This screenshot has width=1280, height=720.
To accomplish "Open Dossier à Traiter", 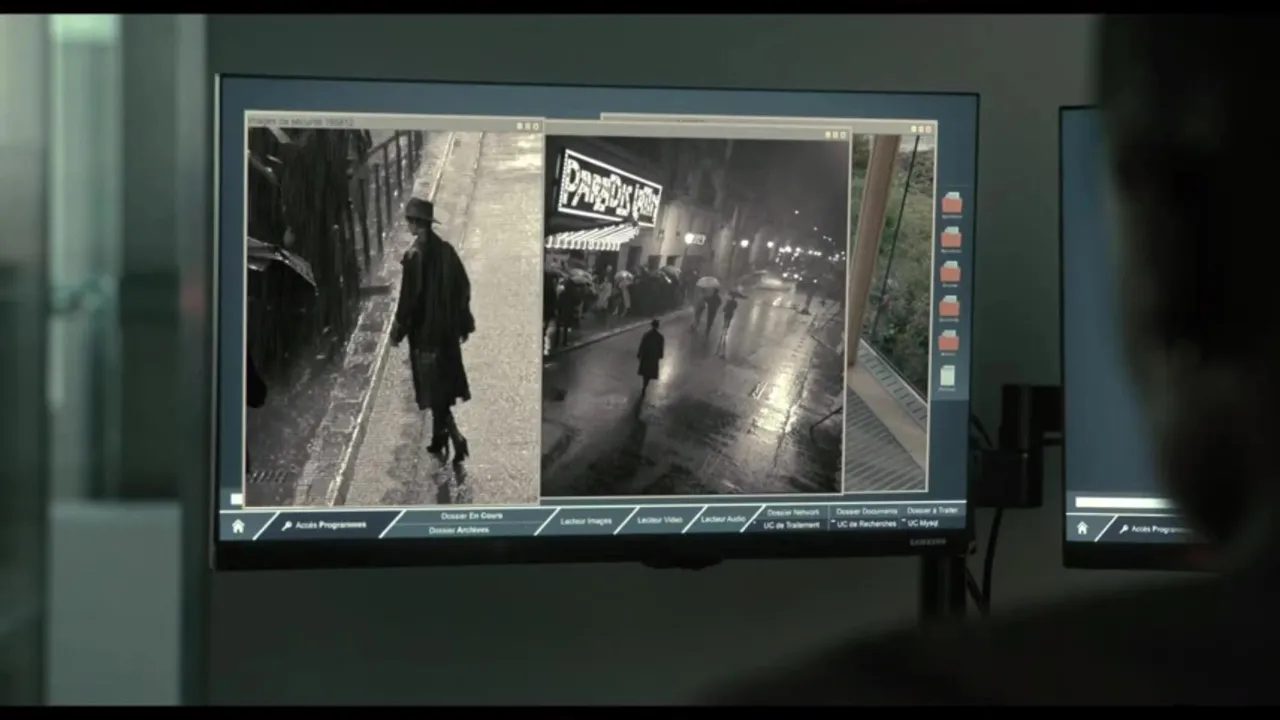I will 932,510.
